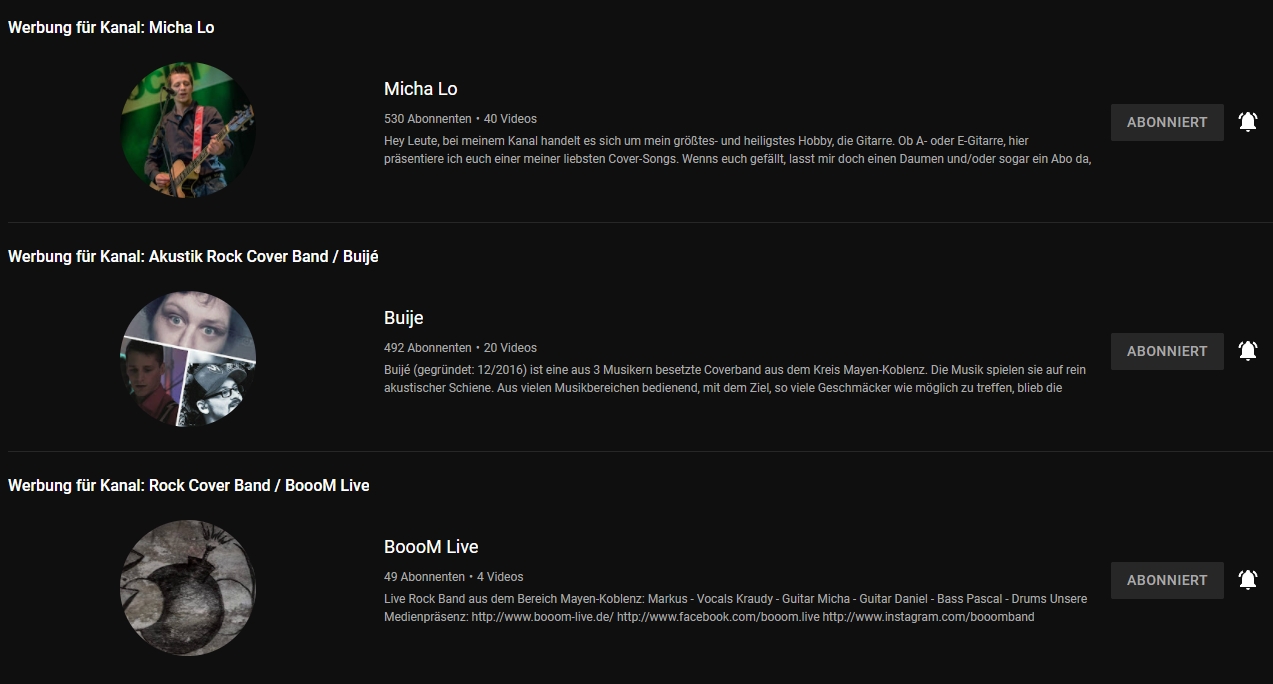Click "530 Abonnenten • 40 Videos" text
The width and height of the screenshot is (1273, 684).
(460, 119)
